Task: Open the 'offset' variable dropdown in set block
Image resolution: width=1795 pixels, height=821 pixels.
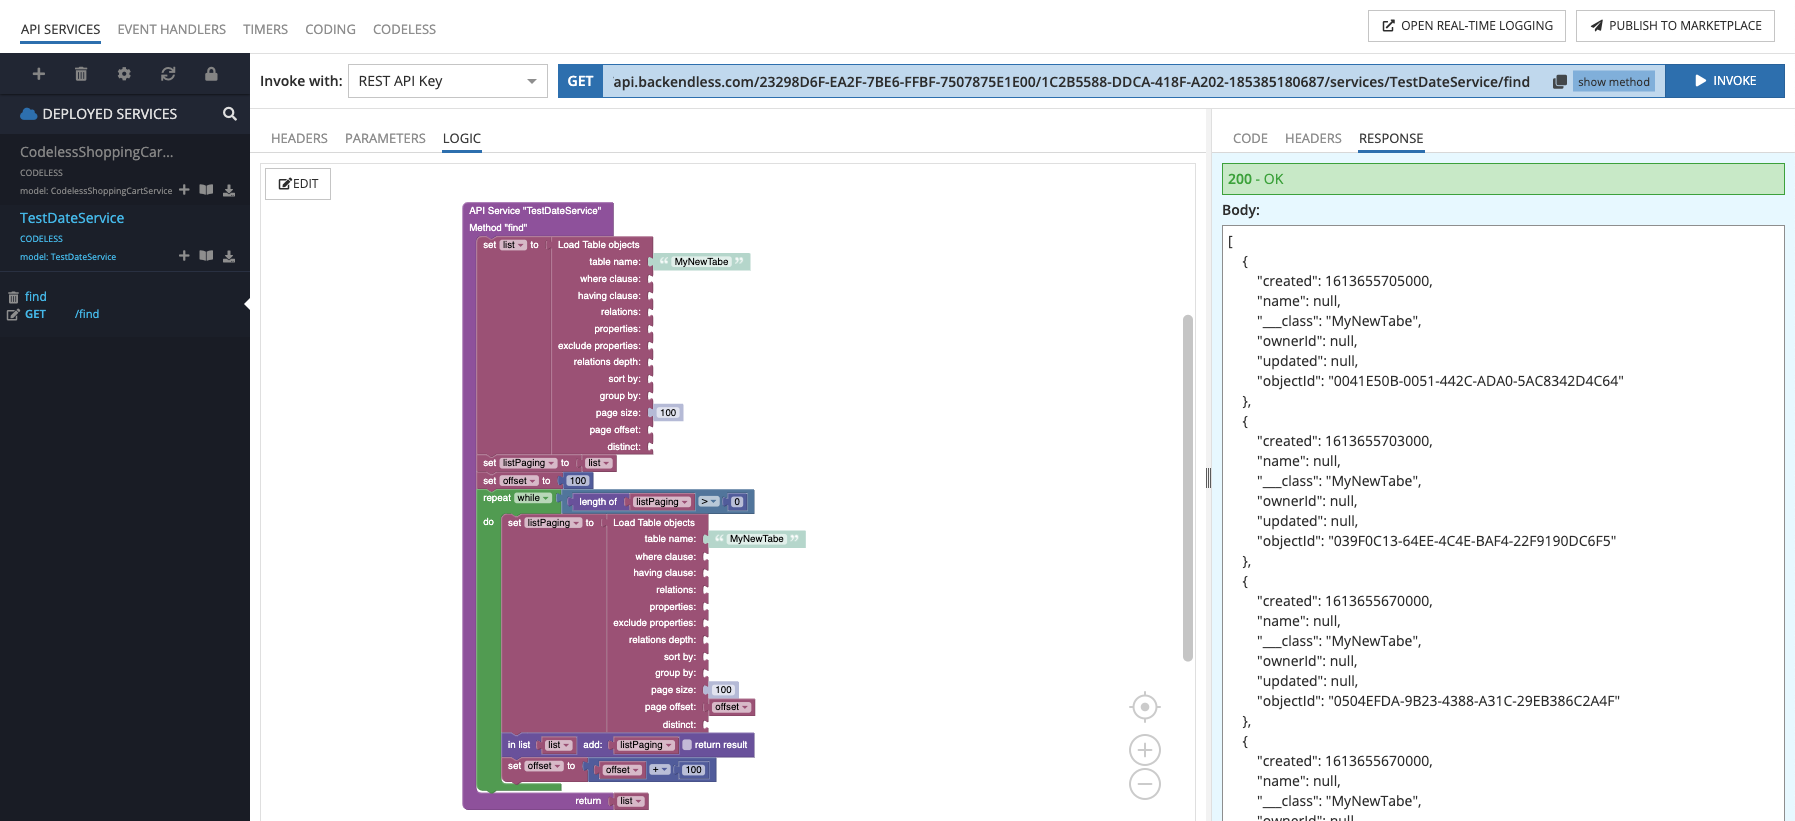Action: point(519,481)
